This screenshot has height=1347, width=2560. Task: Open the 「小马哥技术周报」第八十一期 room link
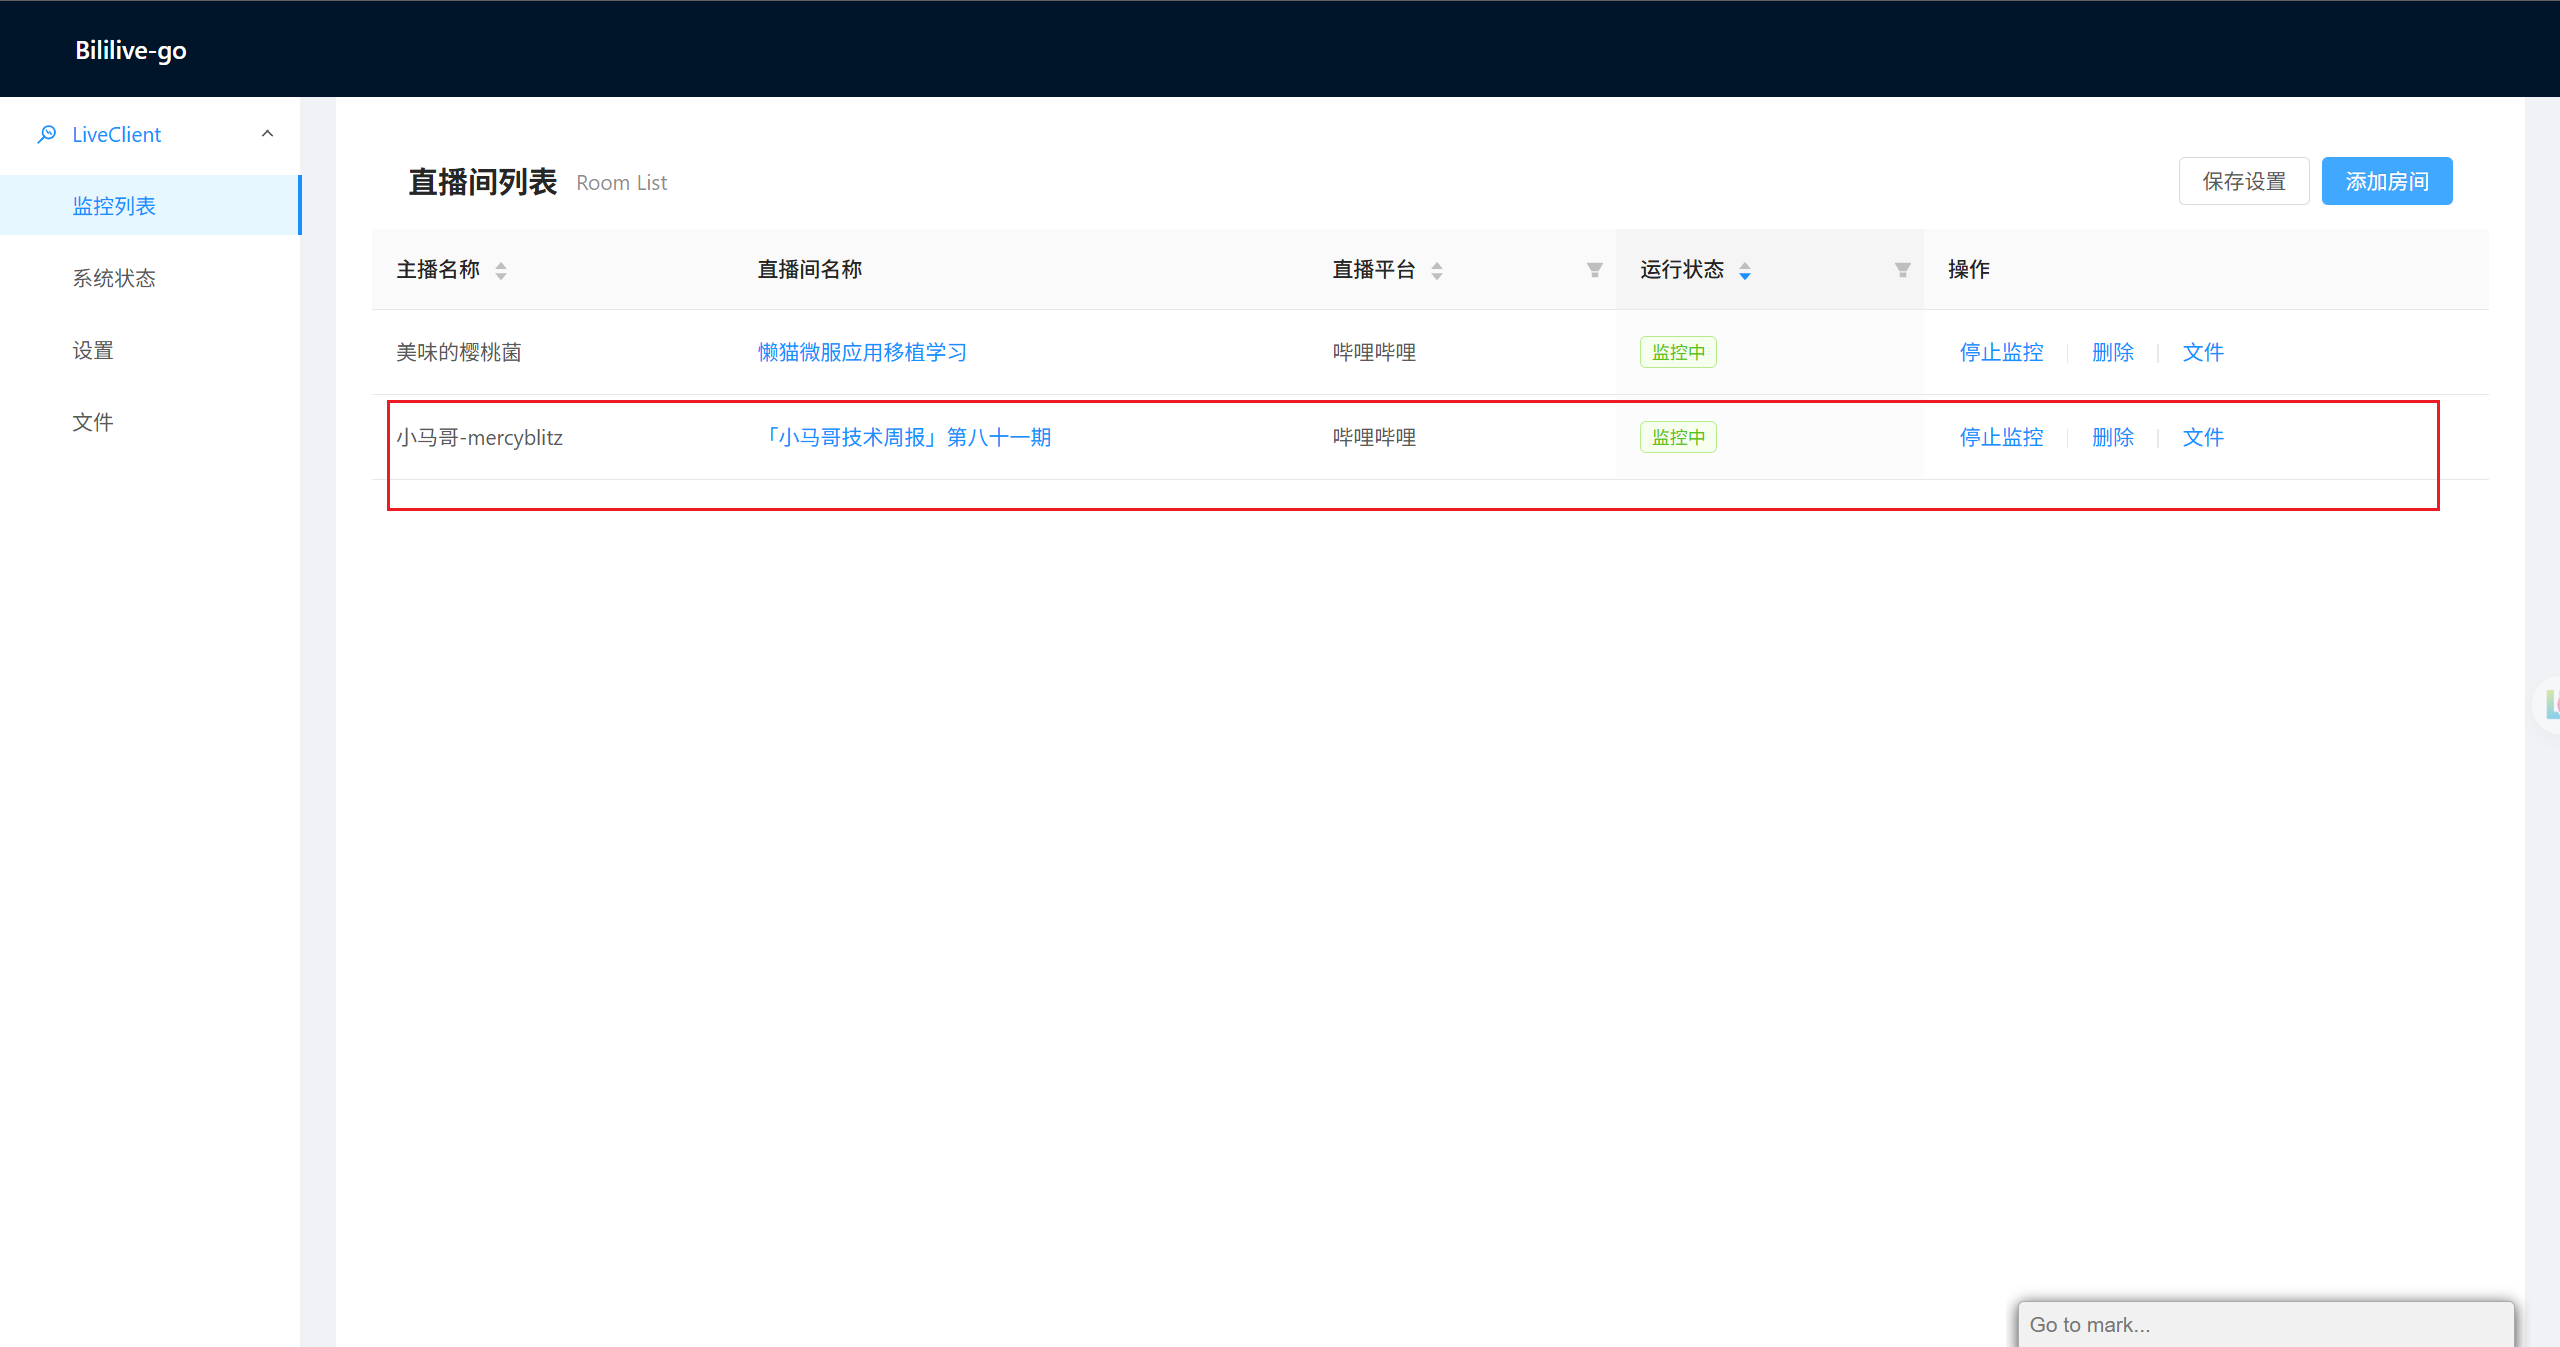click(904, 437)
